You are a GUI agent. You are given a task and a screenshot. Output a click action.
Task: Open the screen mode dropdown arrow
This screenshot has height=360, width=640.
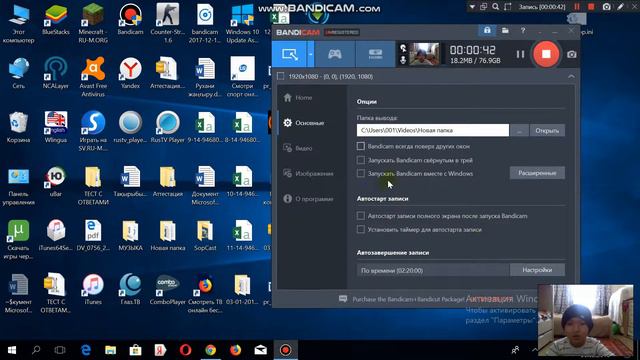[x=311, y=54]
